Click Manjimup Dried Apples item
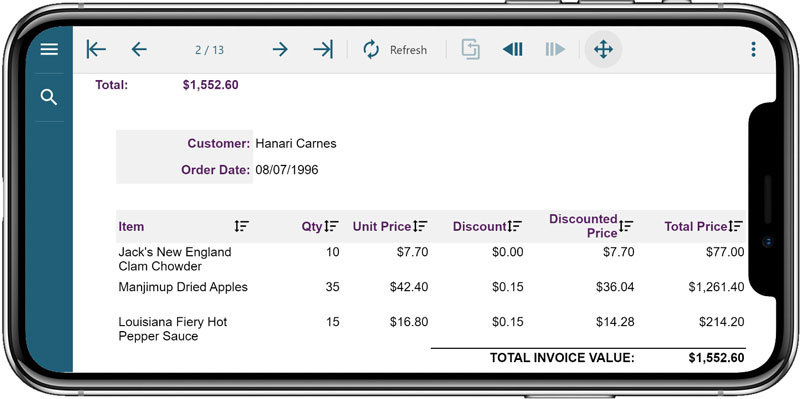Image resolution: width=800 pixels, height=399 pixels. [x=183, y=287]
